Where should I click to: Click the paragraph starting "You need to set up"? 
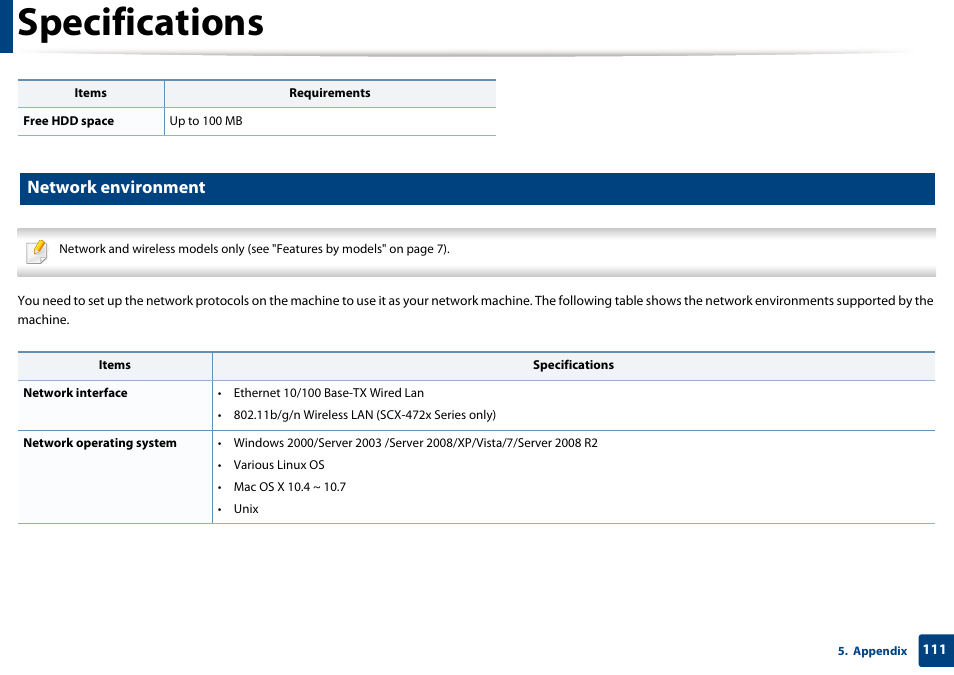coord(475,310)
